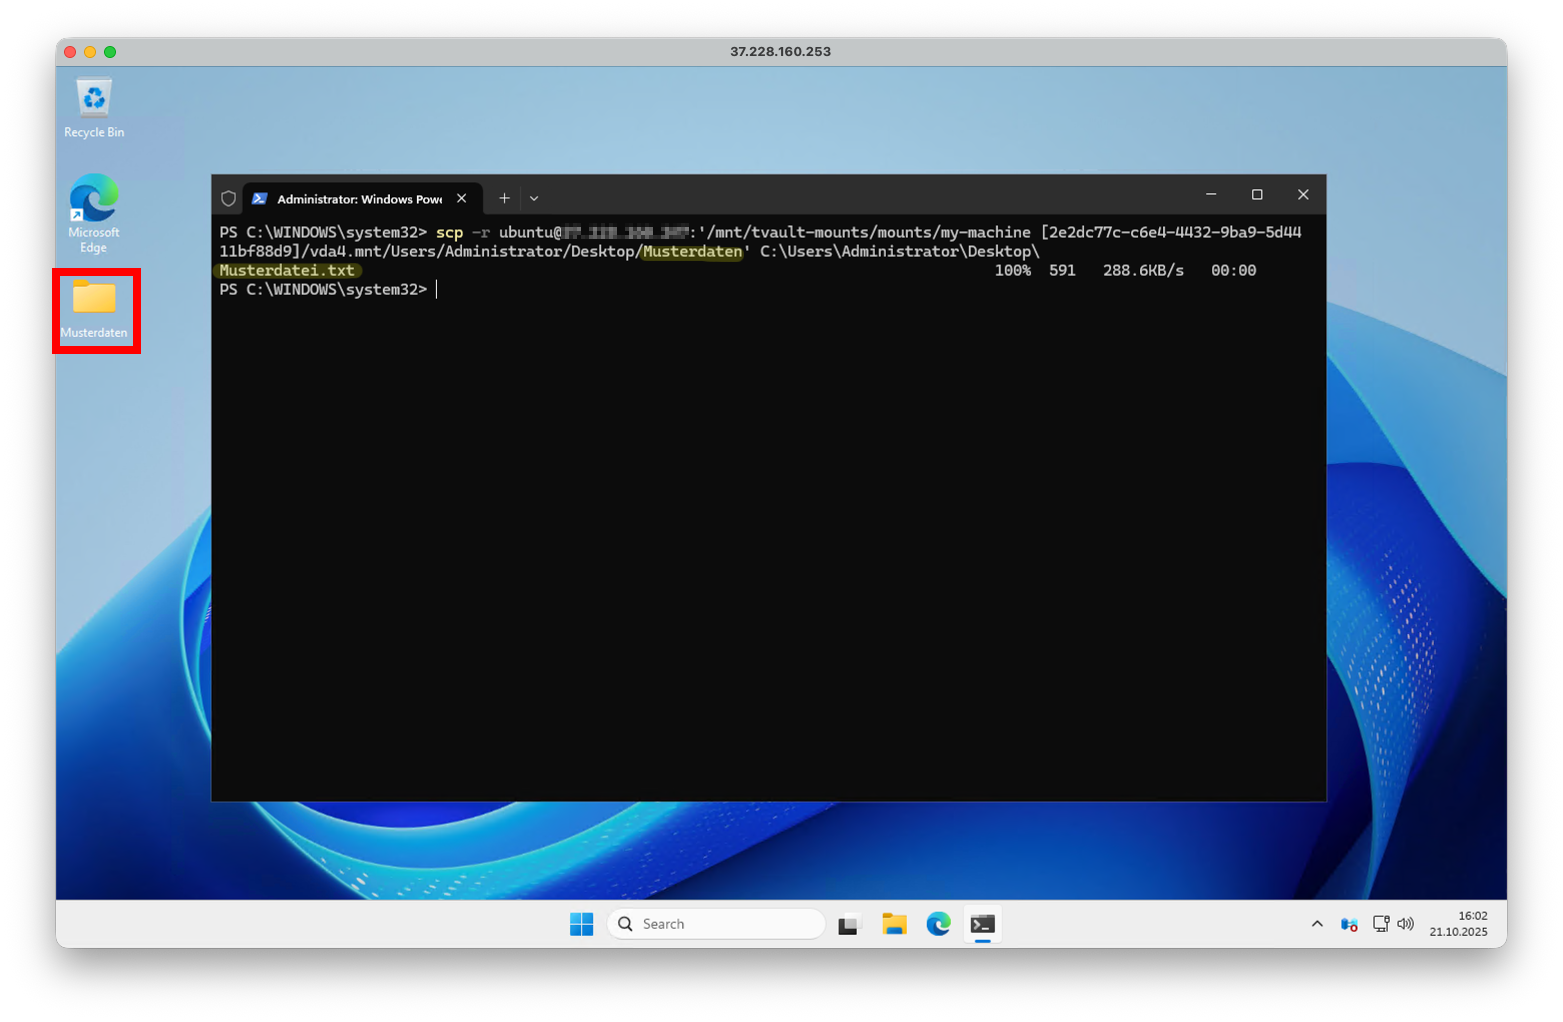Open Microsoft Edge desktop shortcut
This screenshot has height=1022, width=1563.
coord(94,211)
